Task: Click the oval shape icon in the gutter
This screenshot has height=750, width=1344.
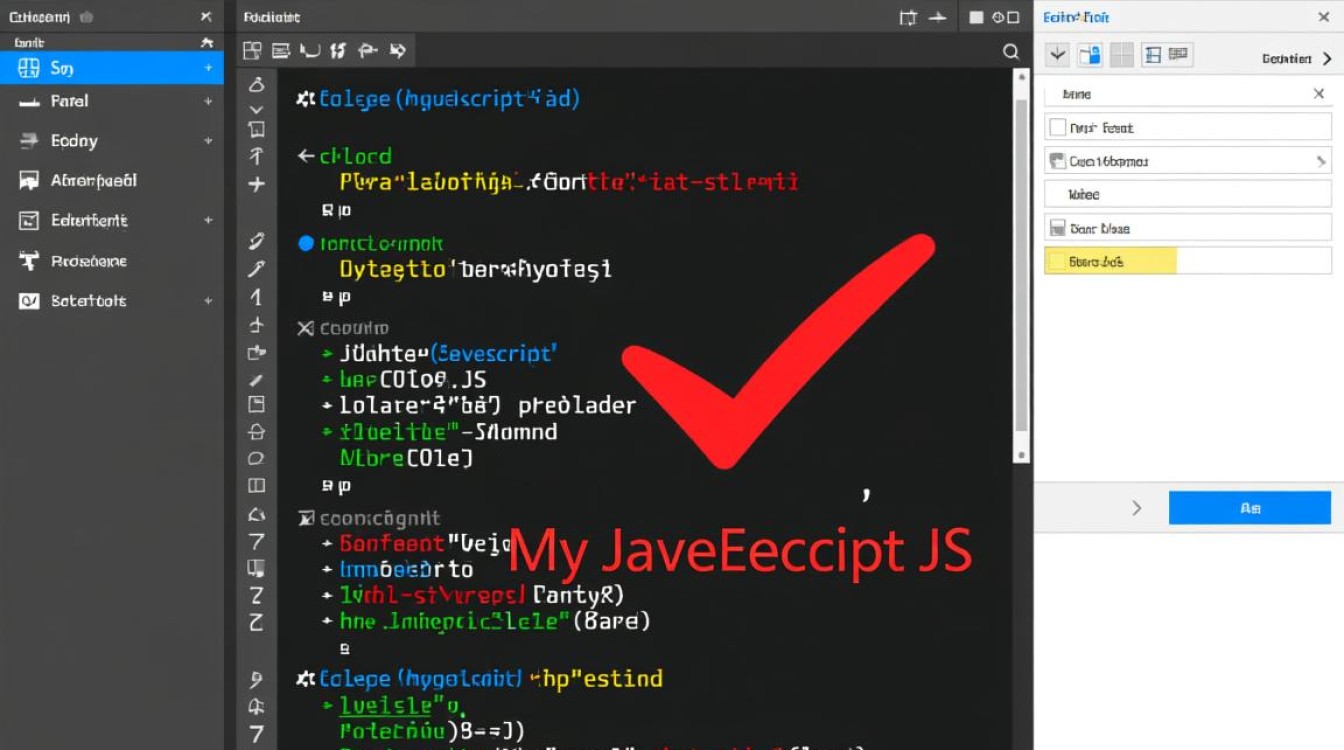Action: click(256, 459)
